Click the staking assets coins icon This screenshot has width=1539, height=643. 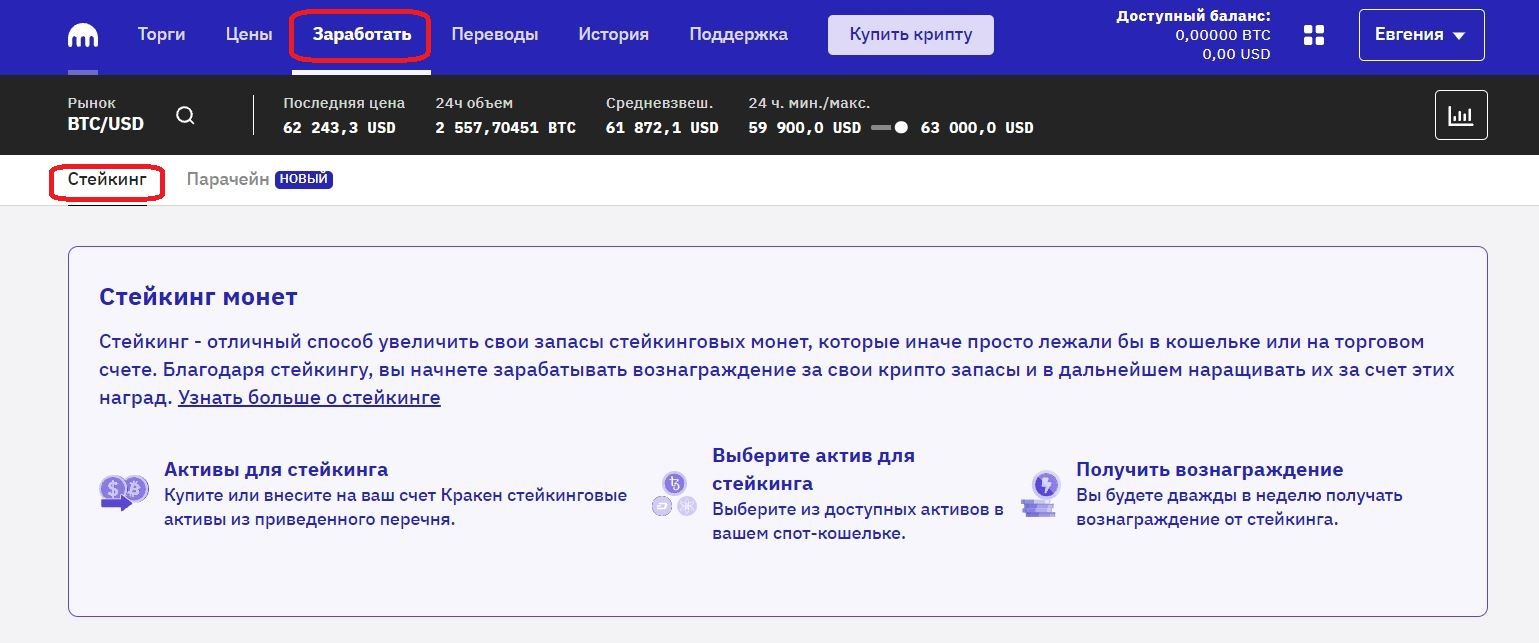point(124,493)
